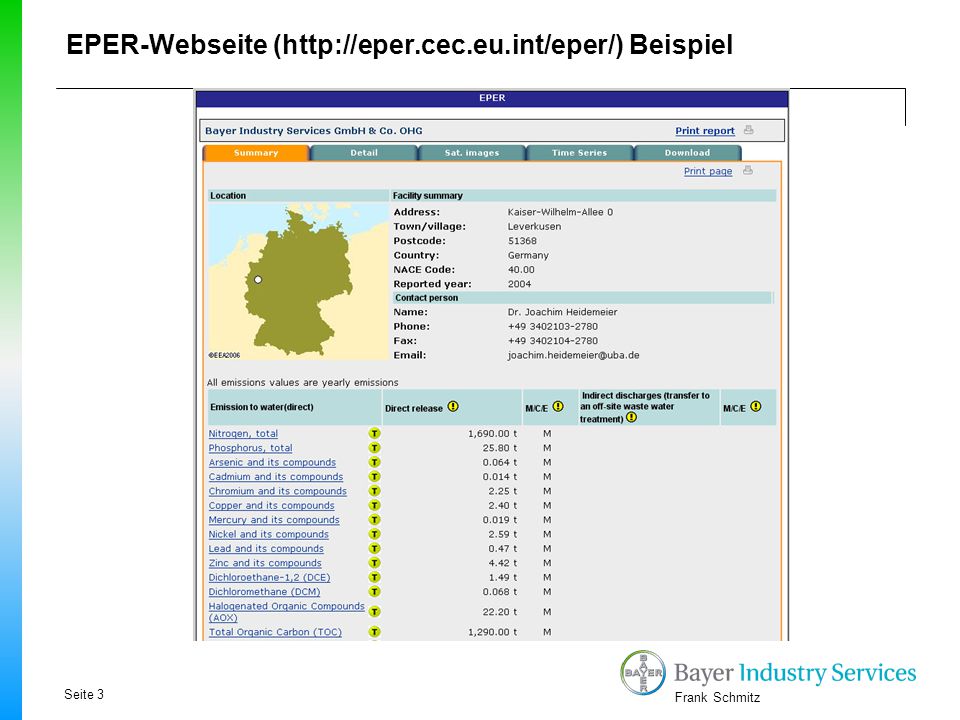Open Zinc and its compounds link

point(264,563)
